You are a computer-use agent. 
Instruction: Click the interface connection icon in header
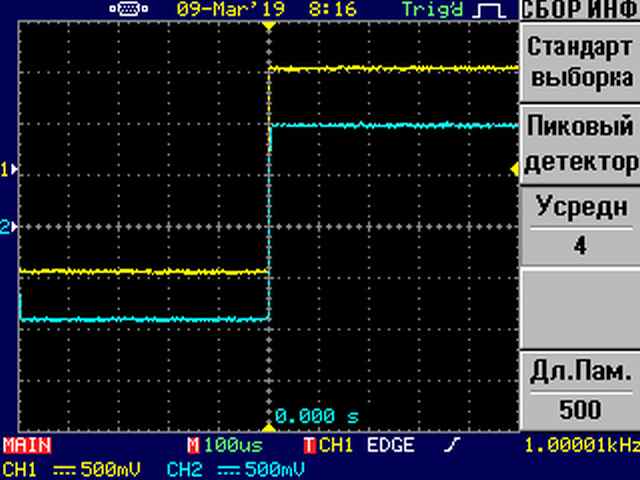click(129, 9)
